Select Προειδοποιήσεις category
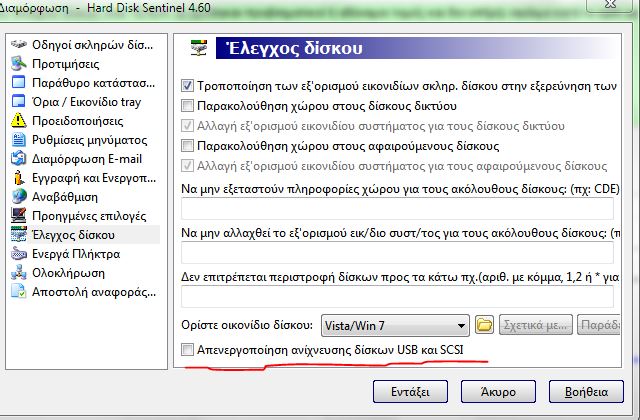The width and height of the screenshot is (640, 420). tap(78, 121)
